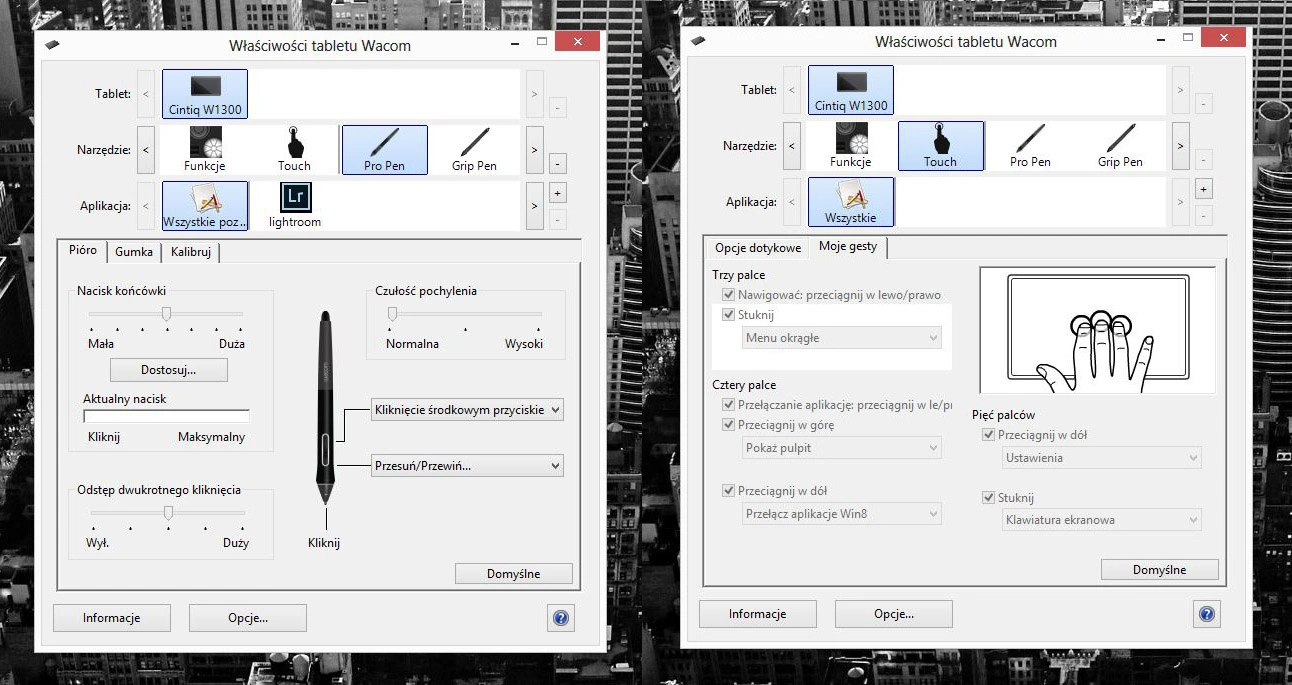Disable the Przeciągnij w górę checkbox
The height and width of the screenshot is (685, 1292).
[729, 424]
